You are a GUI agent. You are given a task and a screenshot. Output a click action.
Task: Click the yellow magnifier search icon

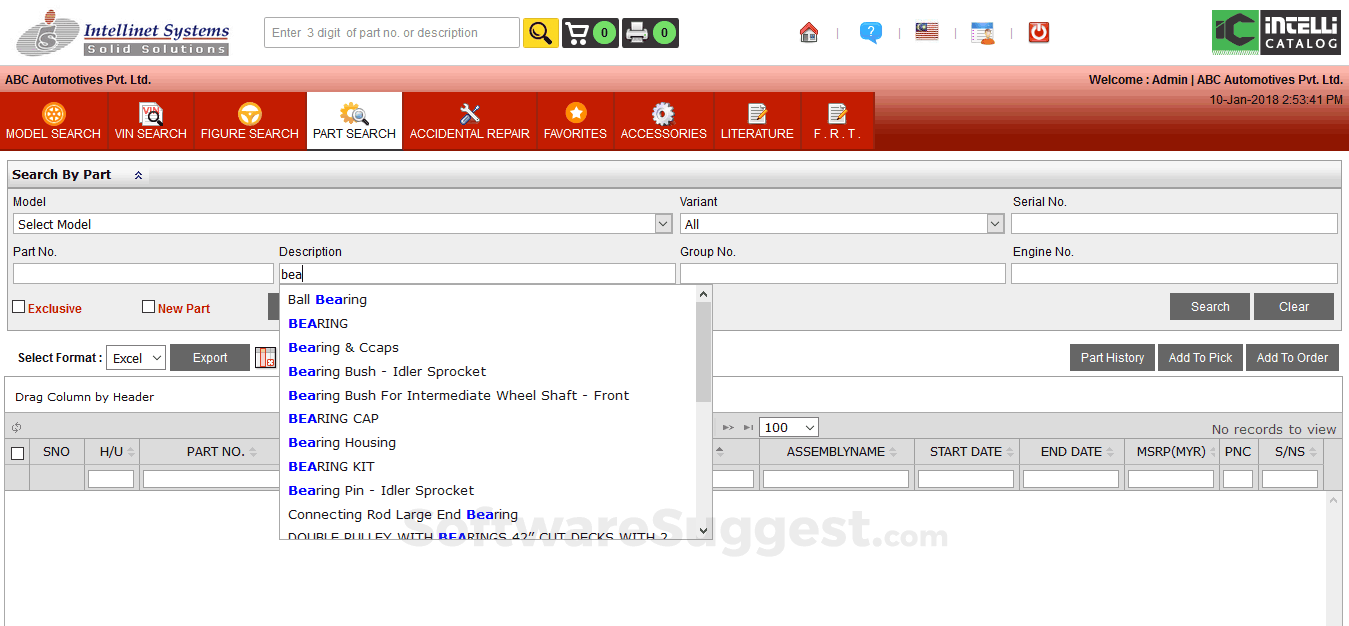tap(541, 33)
